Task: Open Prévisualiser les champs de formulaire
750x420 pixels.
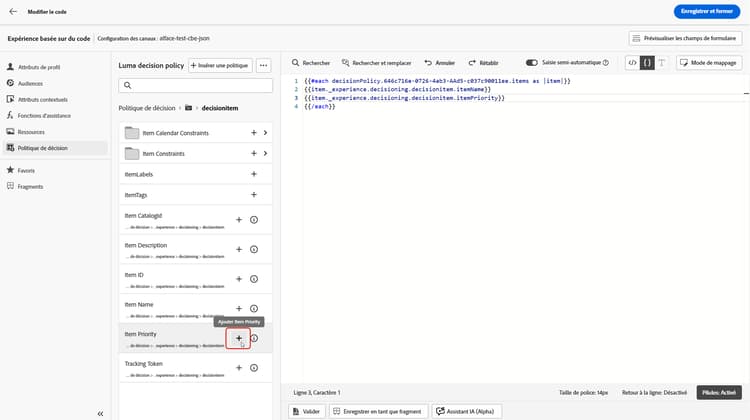Action: click(685, 38)
